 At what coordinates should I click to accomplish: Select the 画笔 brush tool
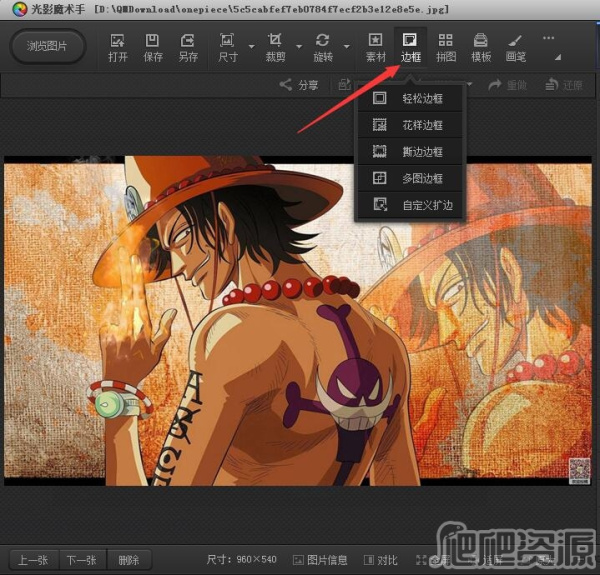(516, 48)
